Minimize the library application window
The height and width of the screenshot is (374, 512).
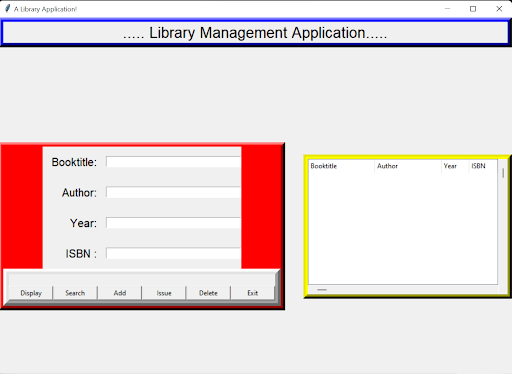click(x=447, y=9)
